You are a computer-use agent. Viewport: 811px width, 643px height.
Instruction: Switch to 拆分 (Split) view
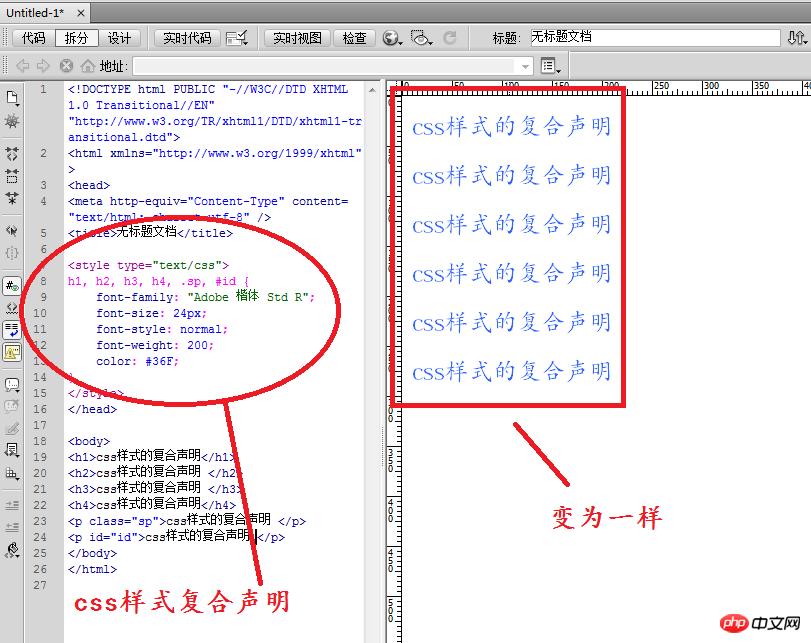click(77, 38)
